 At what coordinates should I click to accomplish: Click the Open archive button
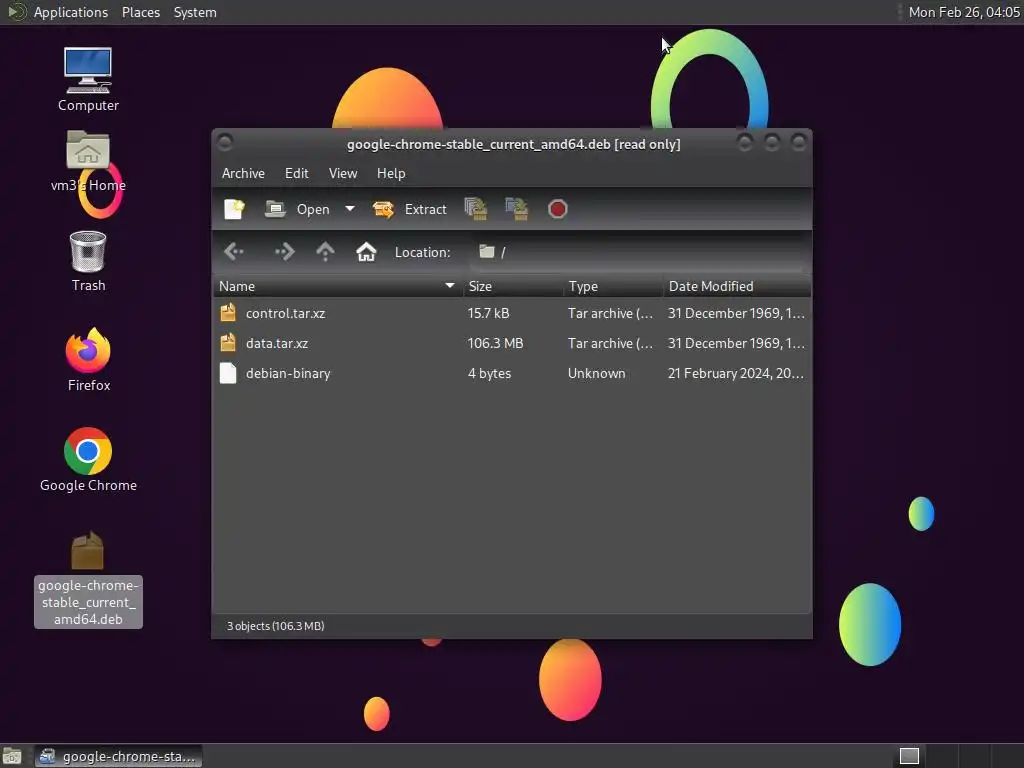tap(297, 209)
